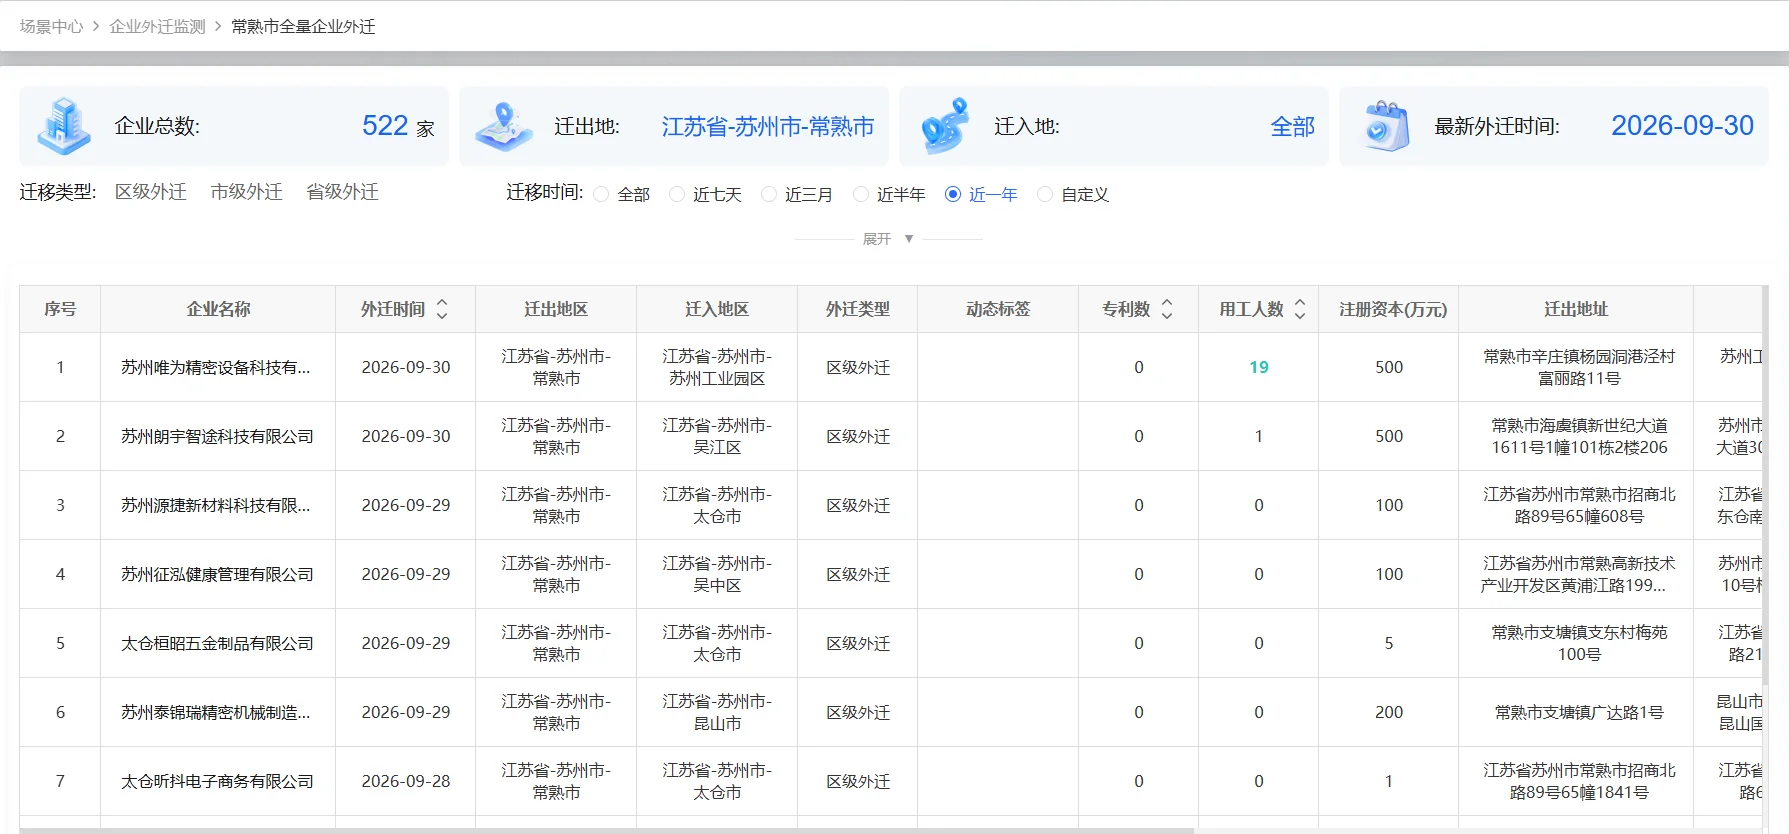The width and height of the screenshot is (1790, 834).
Task: Click the 序号 column header
Action: point(60,309)
